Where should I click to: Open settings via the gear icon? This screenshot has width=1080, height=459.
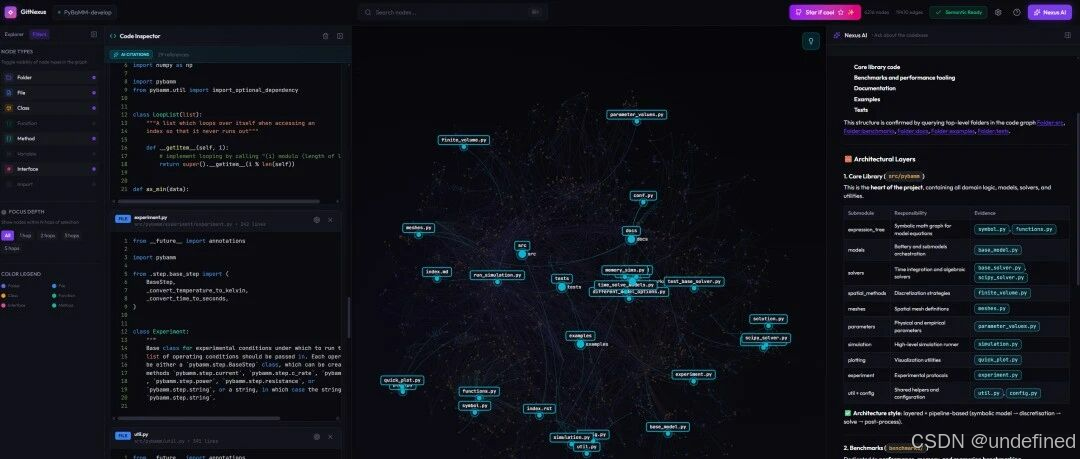coord(998,12)
